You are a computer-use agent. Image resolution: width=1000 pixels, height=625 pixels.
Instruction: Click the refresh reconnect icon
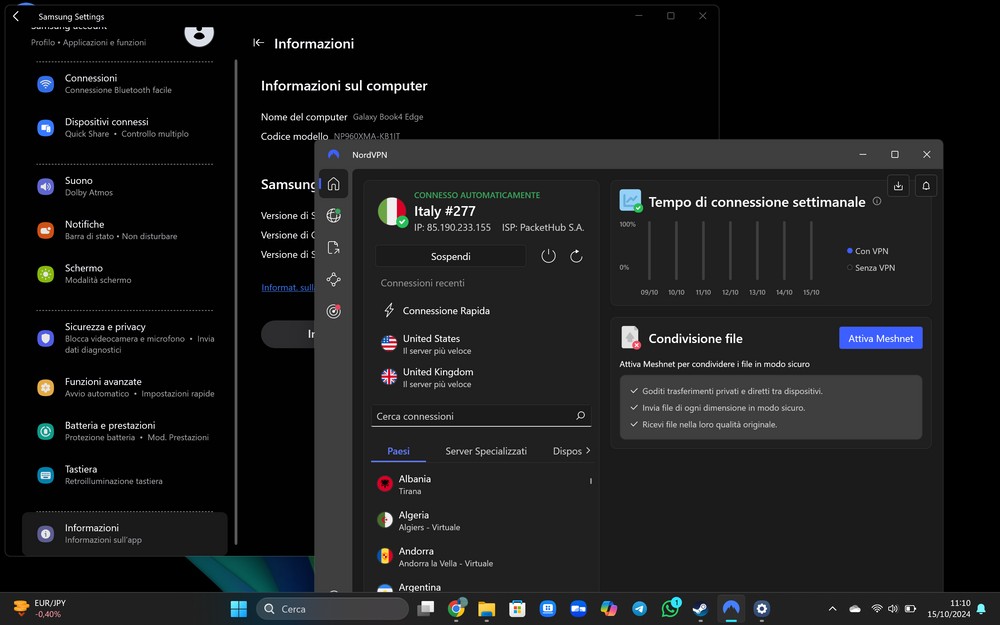(x=576, y=256)
